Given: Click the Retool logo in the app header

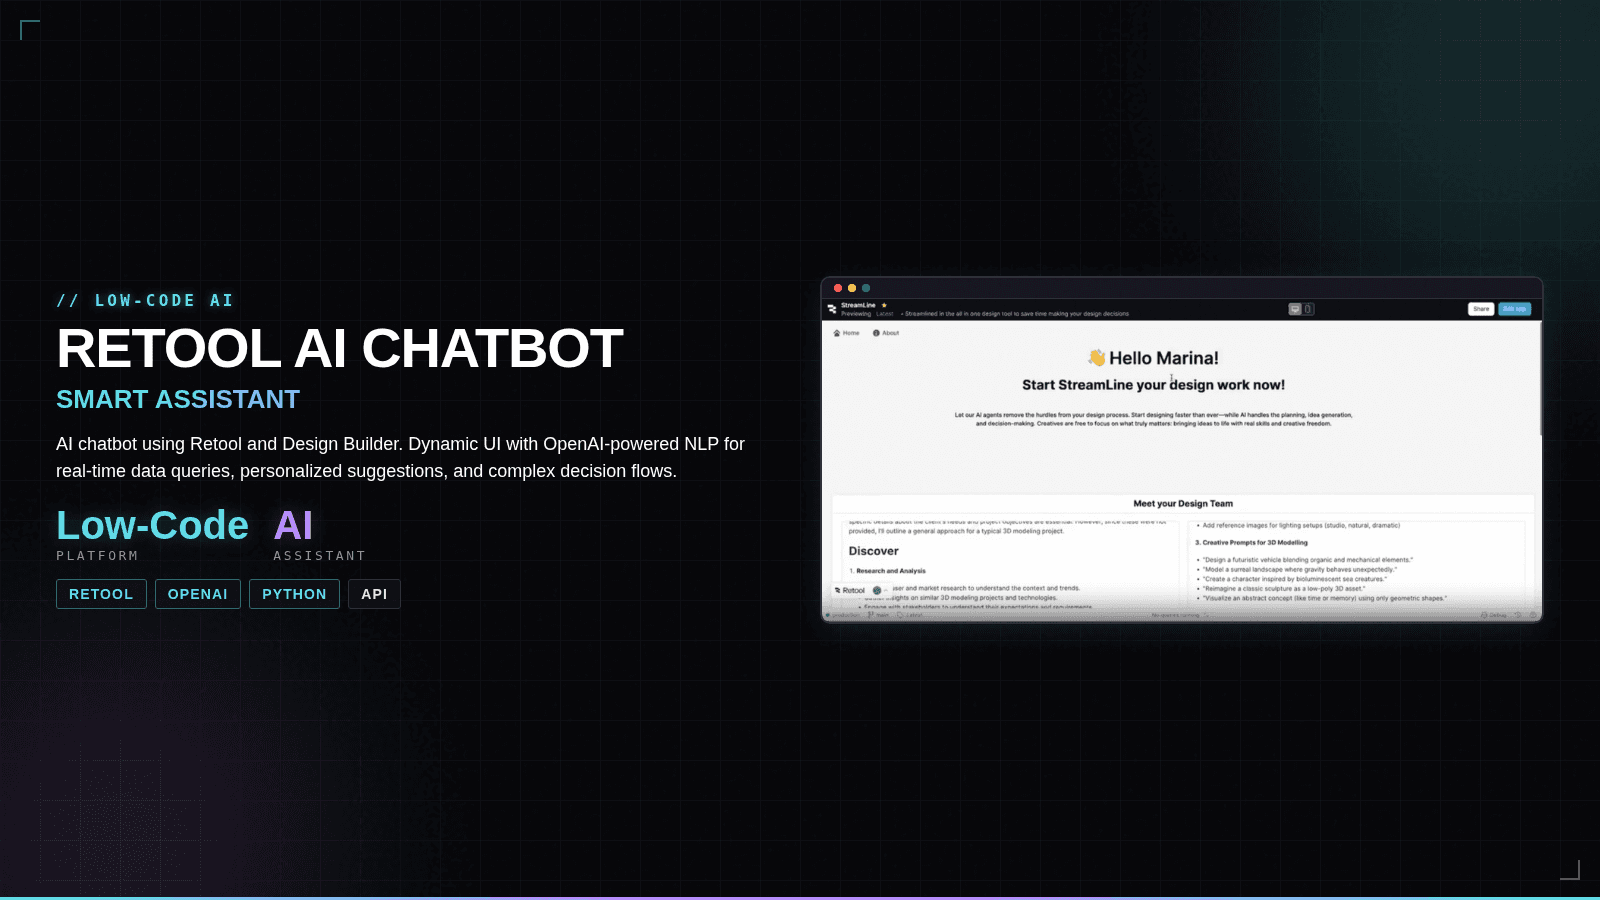Looking at the screenshot, I should [x=833, y=308].
